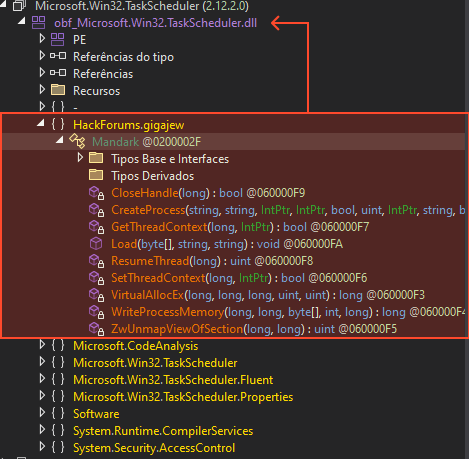Open CreateProcess method entry
This screenshot has width=469, height=459.
(x=288, y=210)
